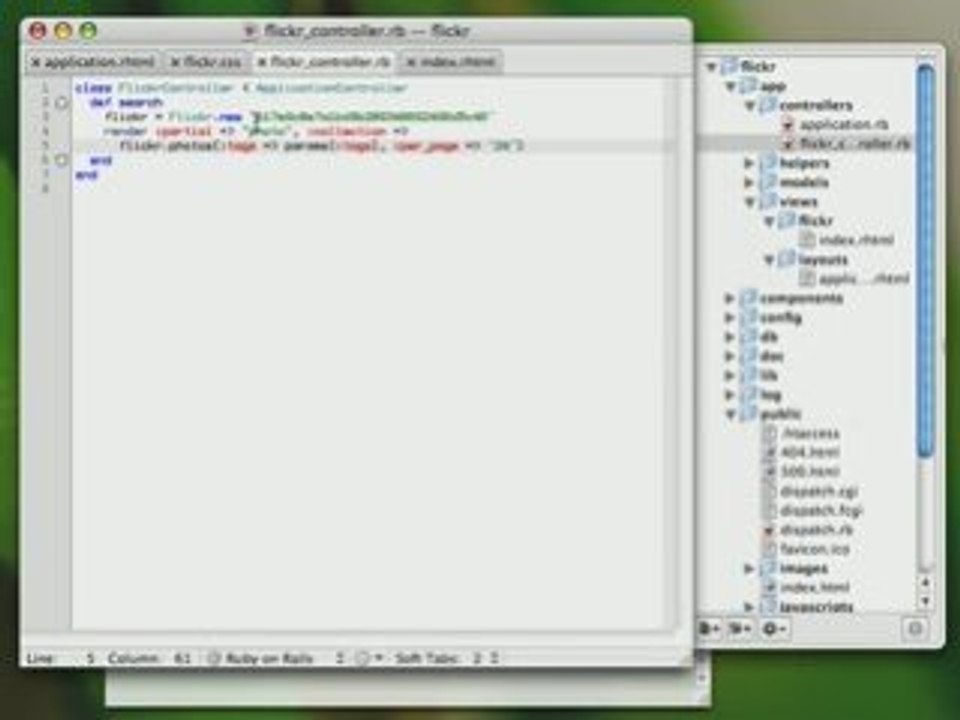This screenshot has height=720, width=960.
Task: Select the .htaccess file
Action: [810, 433]
